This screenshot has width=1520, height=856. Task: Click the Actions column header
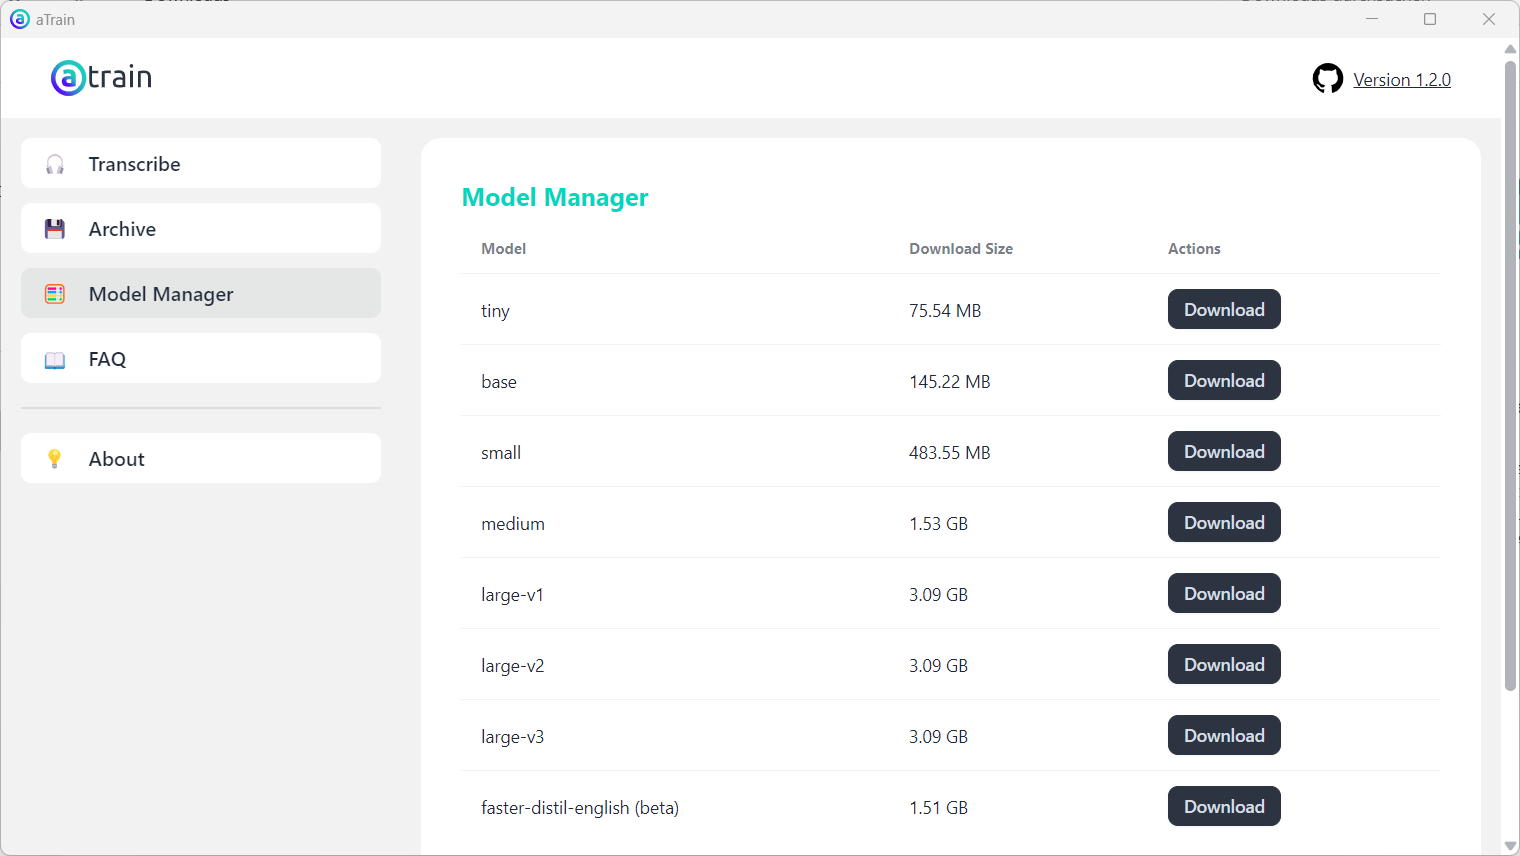point(1194,249)
